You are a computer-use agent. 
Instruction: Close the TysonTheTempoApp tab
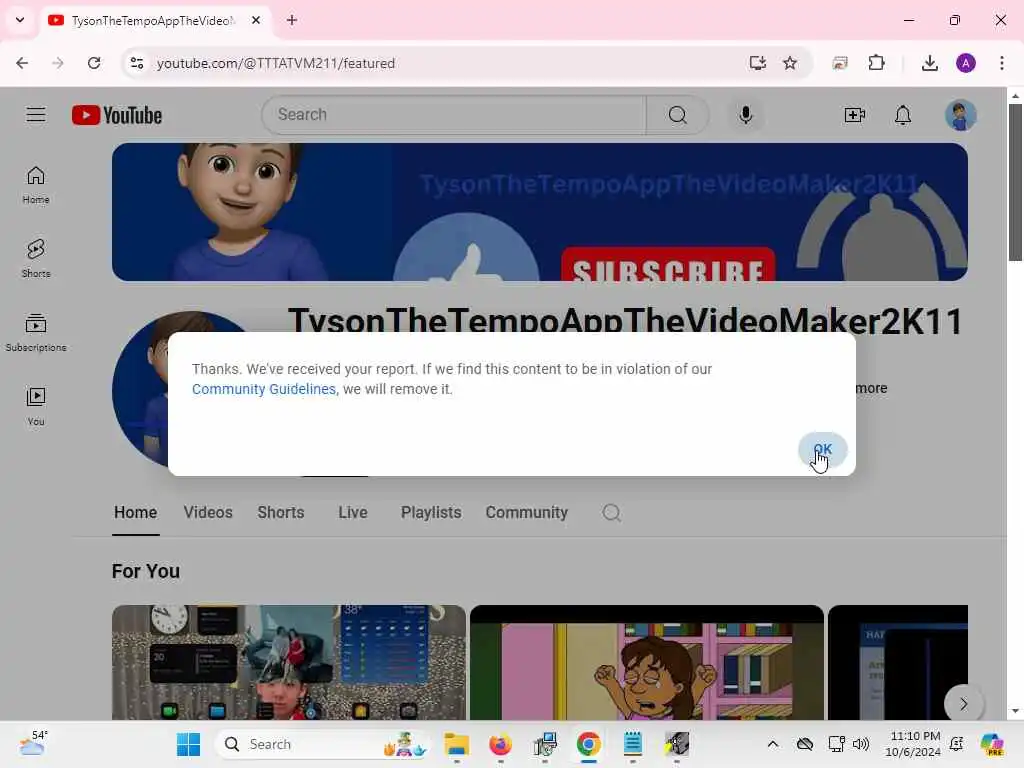(x=256, y=20)
